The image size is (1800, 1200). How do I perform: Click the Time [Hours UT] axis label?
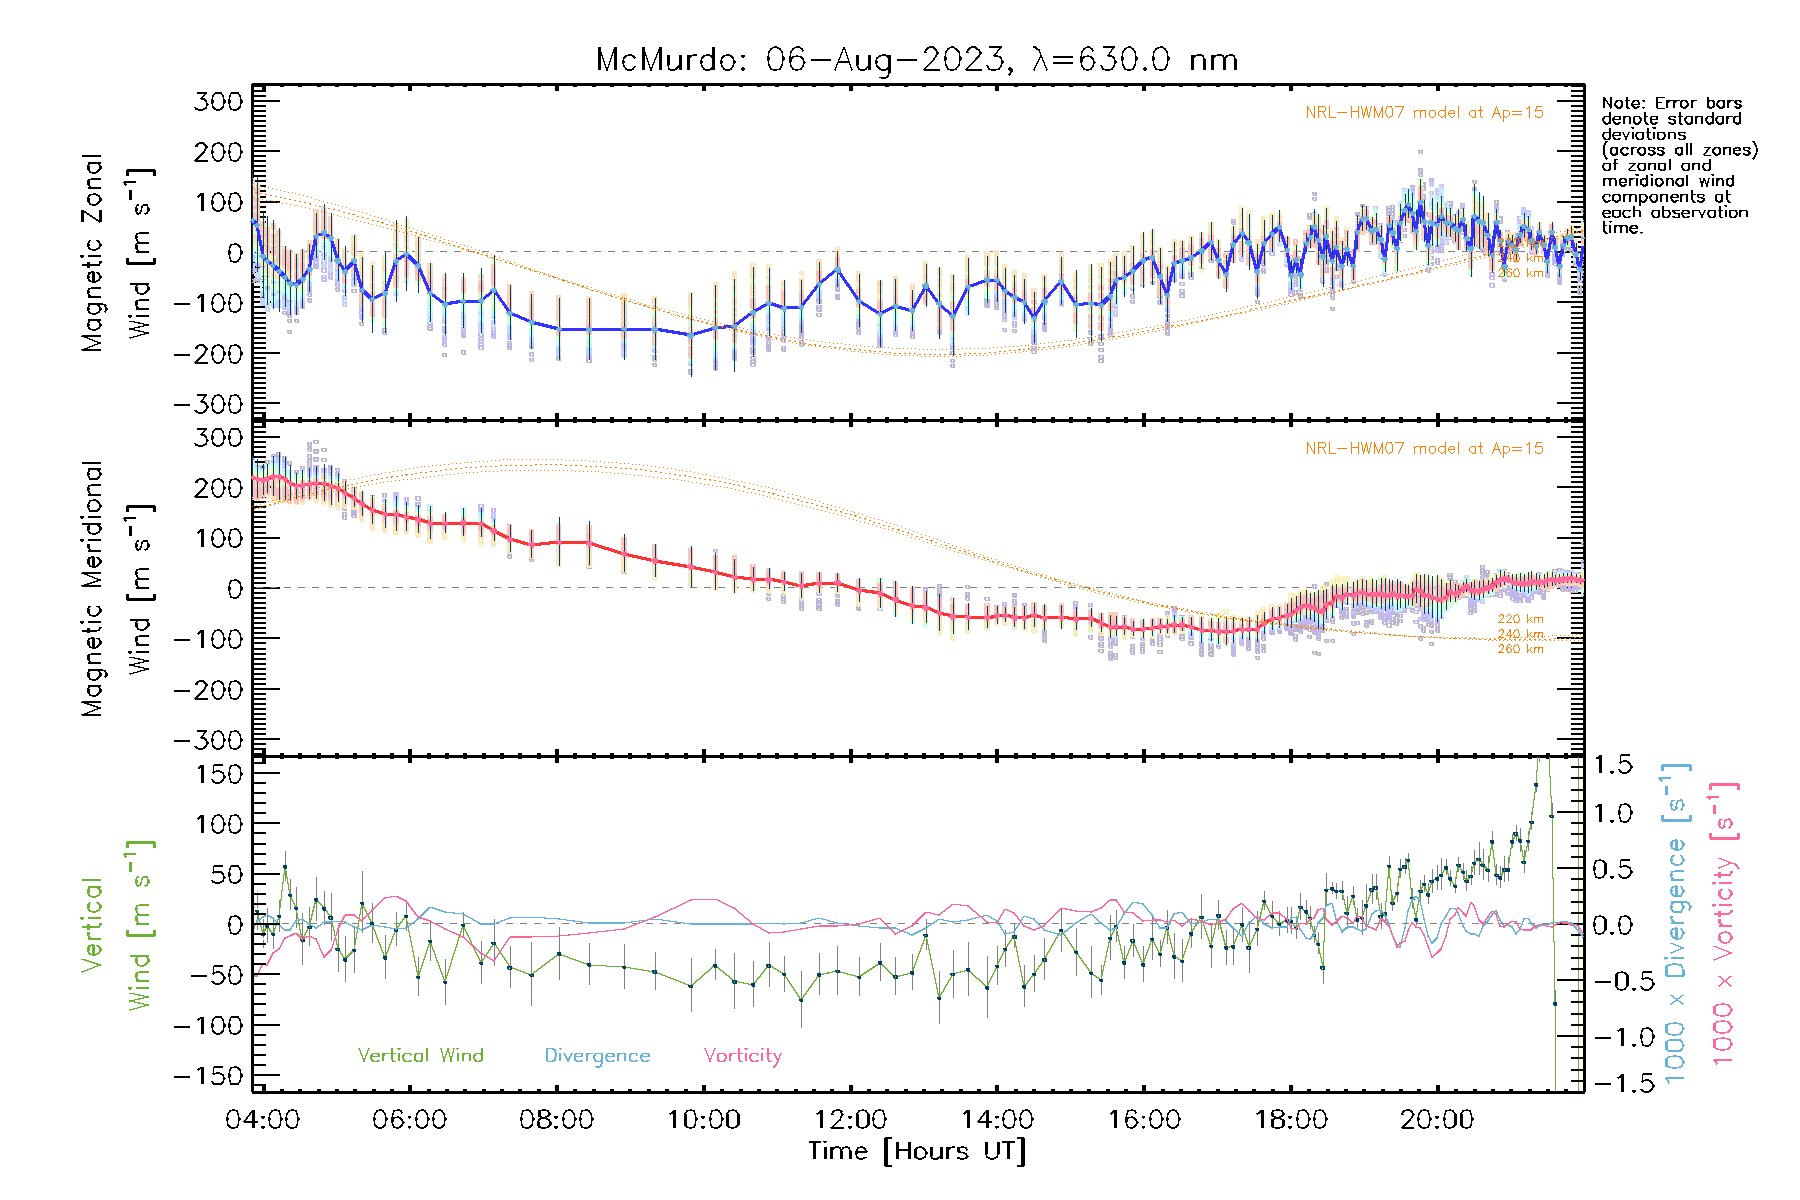tap(917, 1152)
